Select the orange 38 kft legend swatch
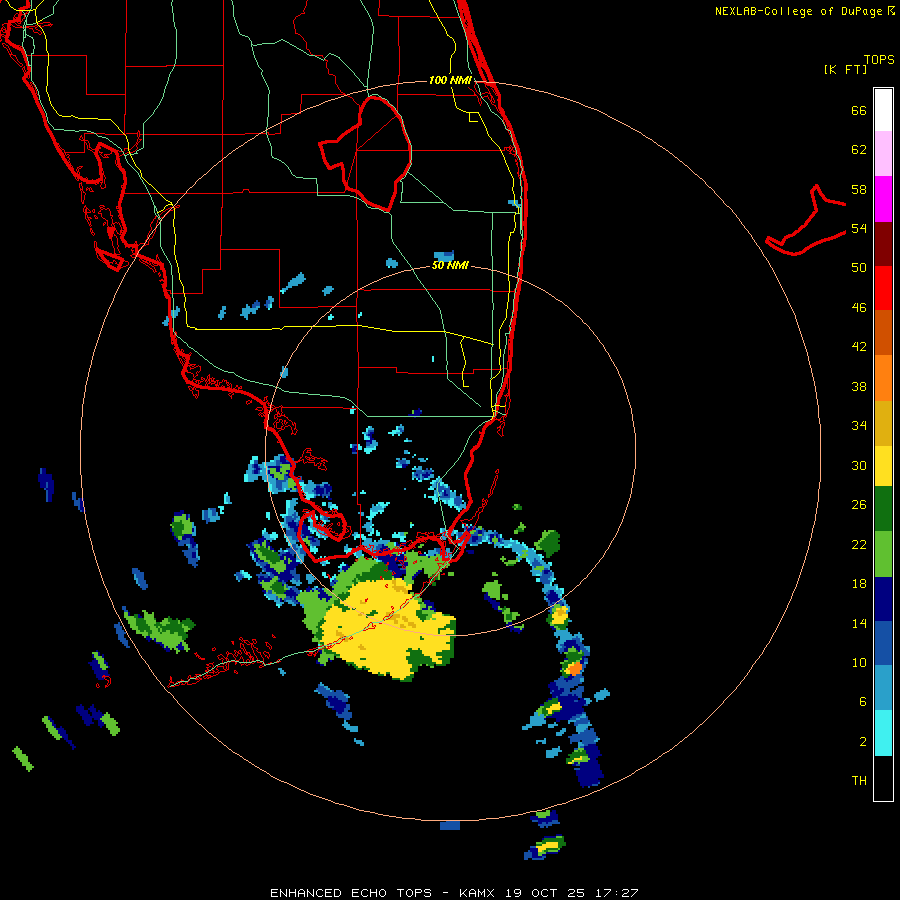This screenshot has width=900, height=900. (883, 378)
